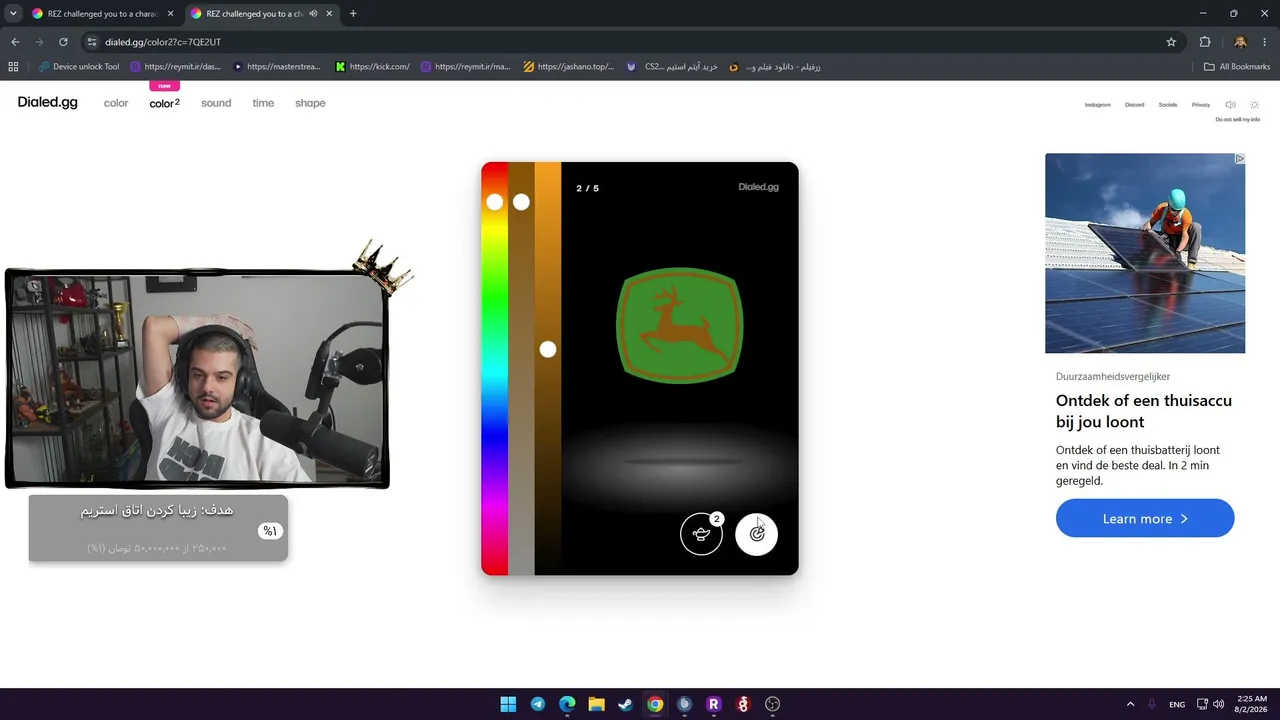Change the ENG input language
This screenshot has width=1280, height=720.
tap(1177, 704)
